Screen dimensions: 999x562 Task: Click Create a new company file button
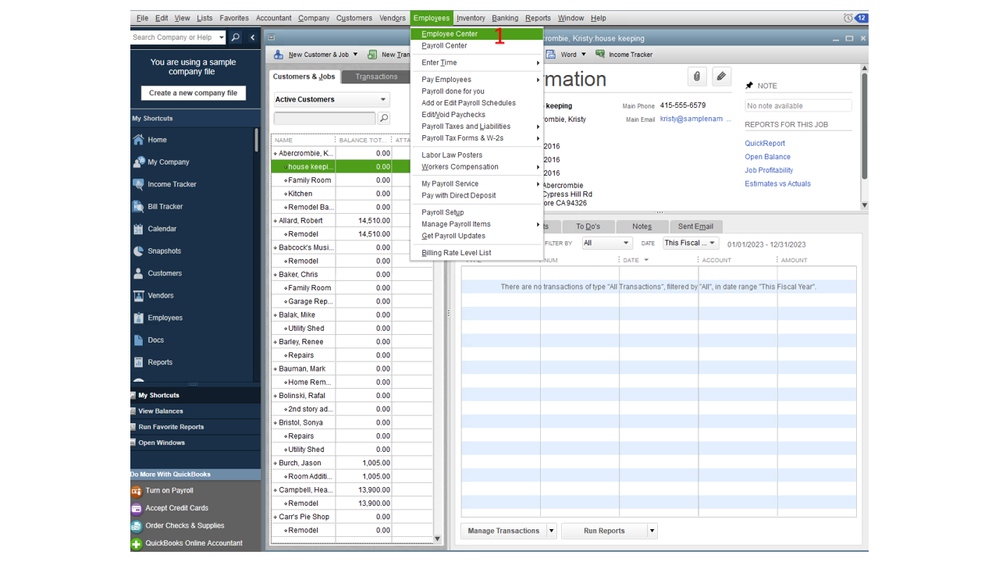click(x=193, y=93)
